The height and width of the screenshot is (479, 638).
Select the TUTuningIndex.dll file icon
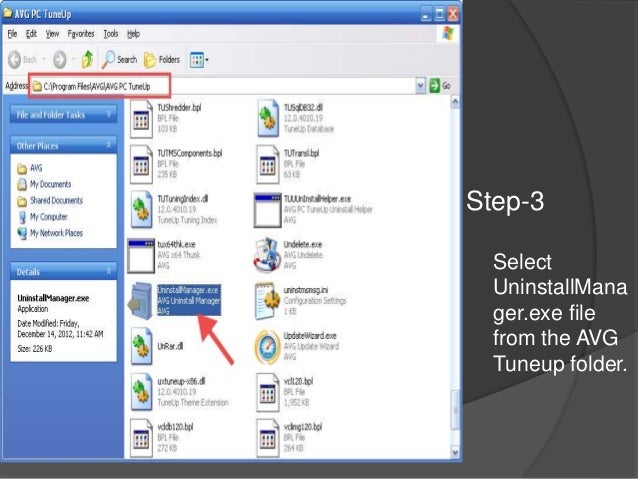pos(141,210)
